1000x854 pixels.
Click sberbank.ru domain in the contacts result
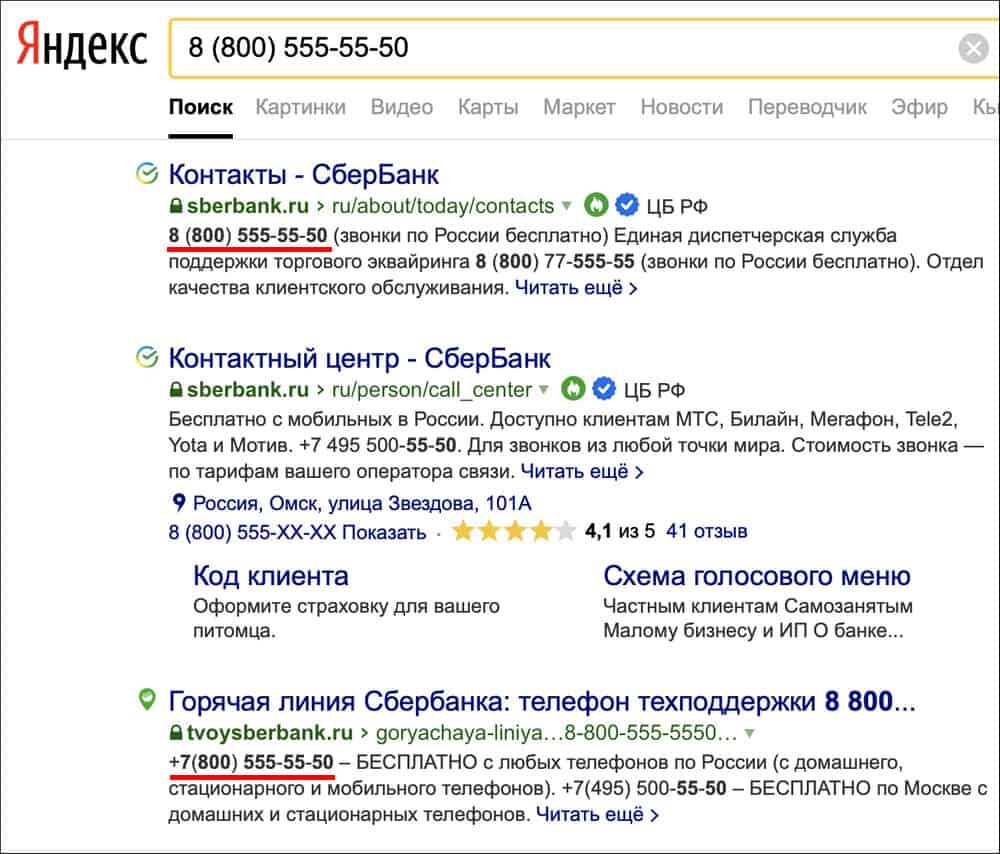[247, 206]
